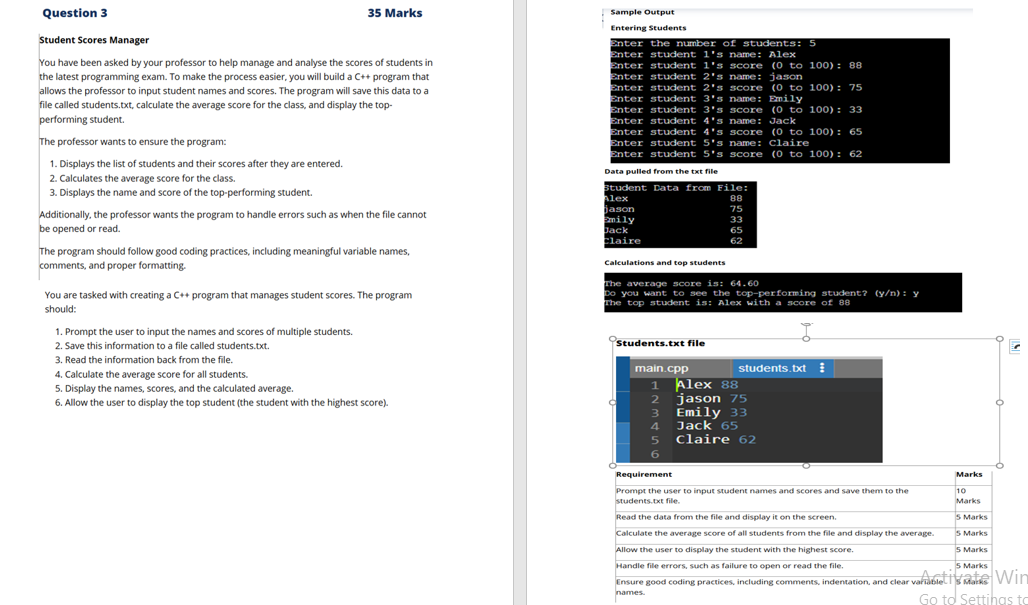Click the three-dot menu on students.txt tab

[x=822, y=368]
